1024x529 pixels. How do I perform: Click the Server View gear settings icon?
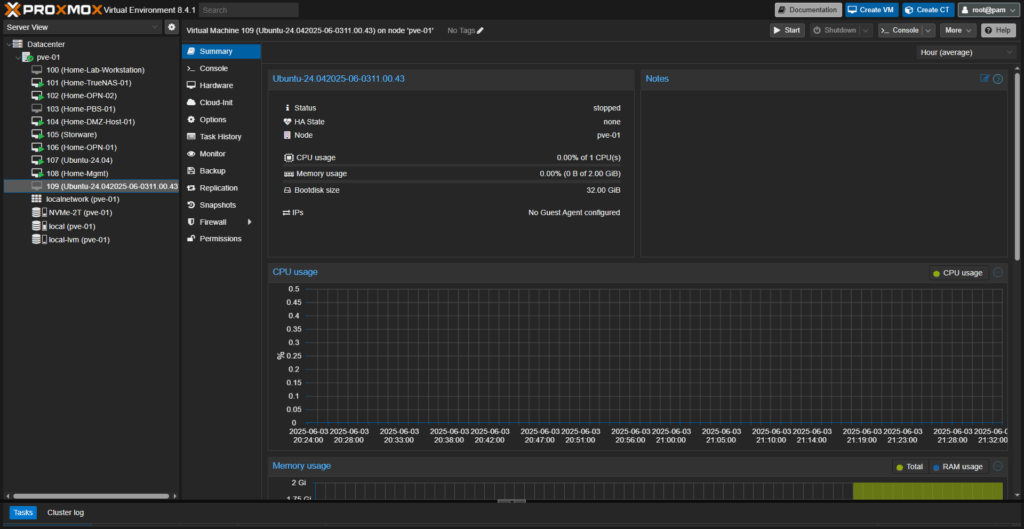[171, 27]
